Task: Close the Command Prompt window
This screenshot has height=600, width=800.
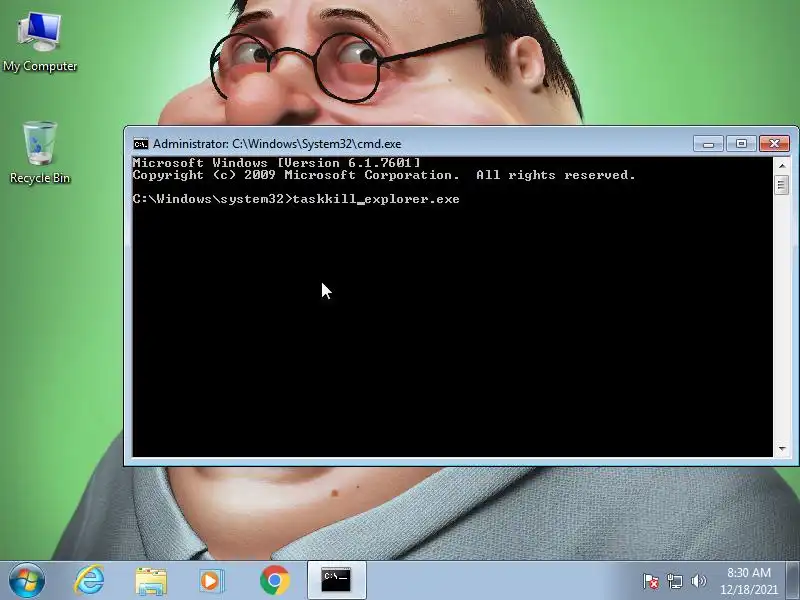Action: tap(774, 144)
